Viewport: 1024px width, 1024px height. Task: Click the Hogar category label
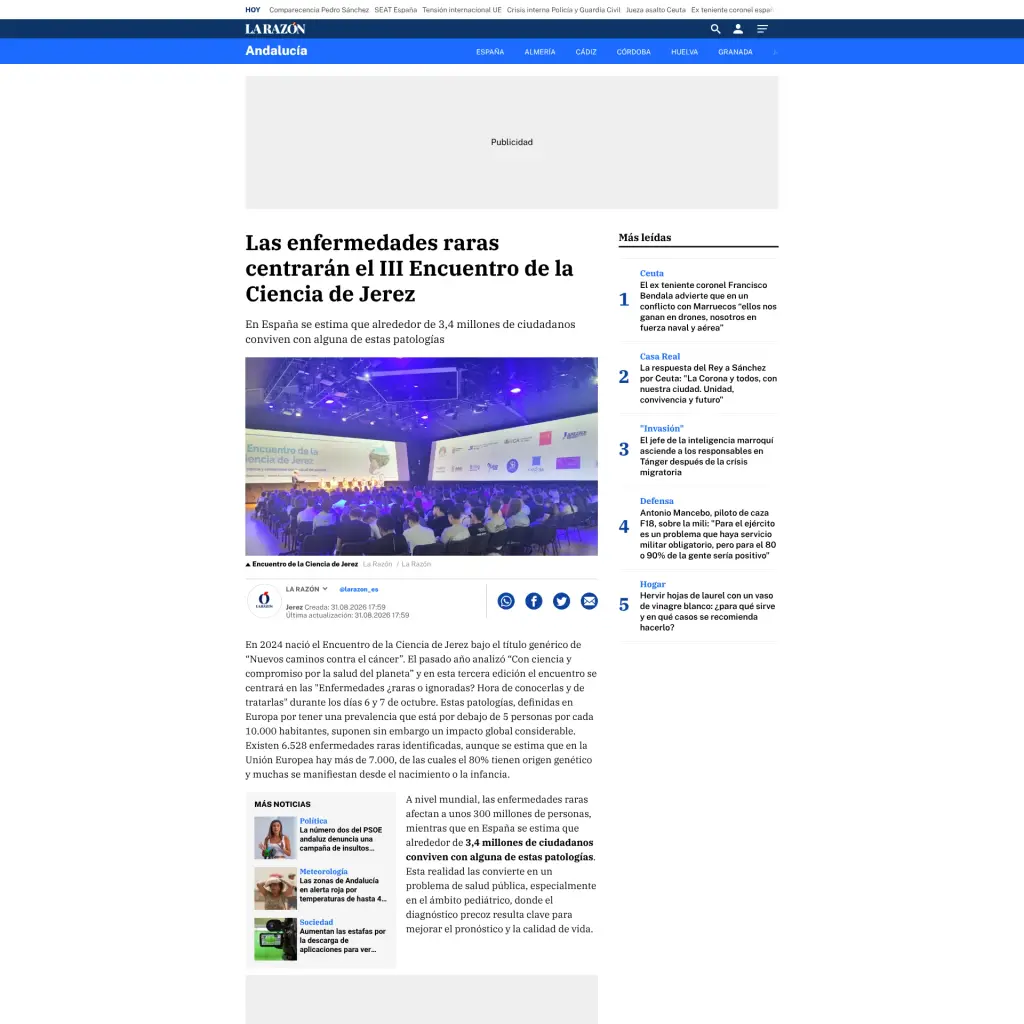click(x=652, y=584)
